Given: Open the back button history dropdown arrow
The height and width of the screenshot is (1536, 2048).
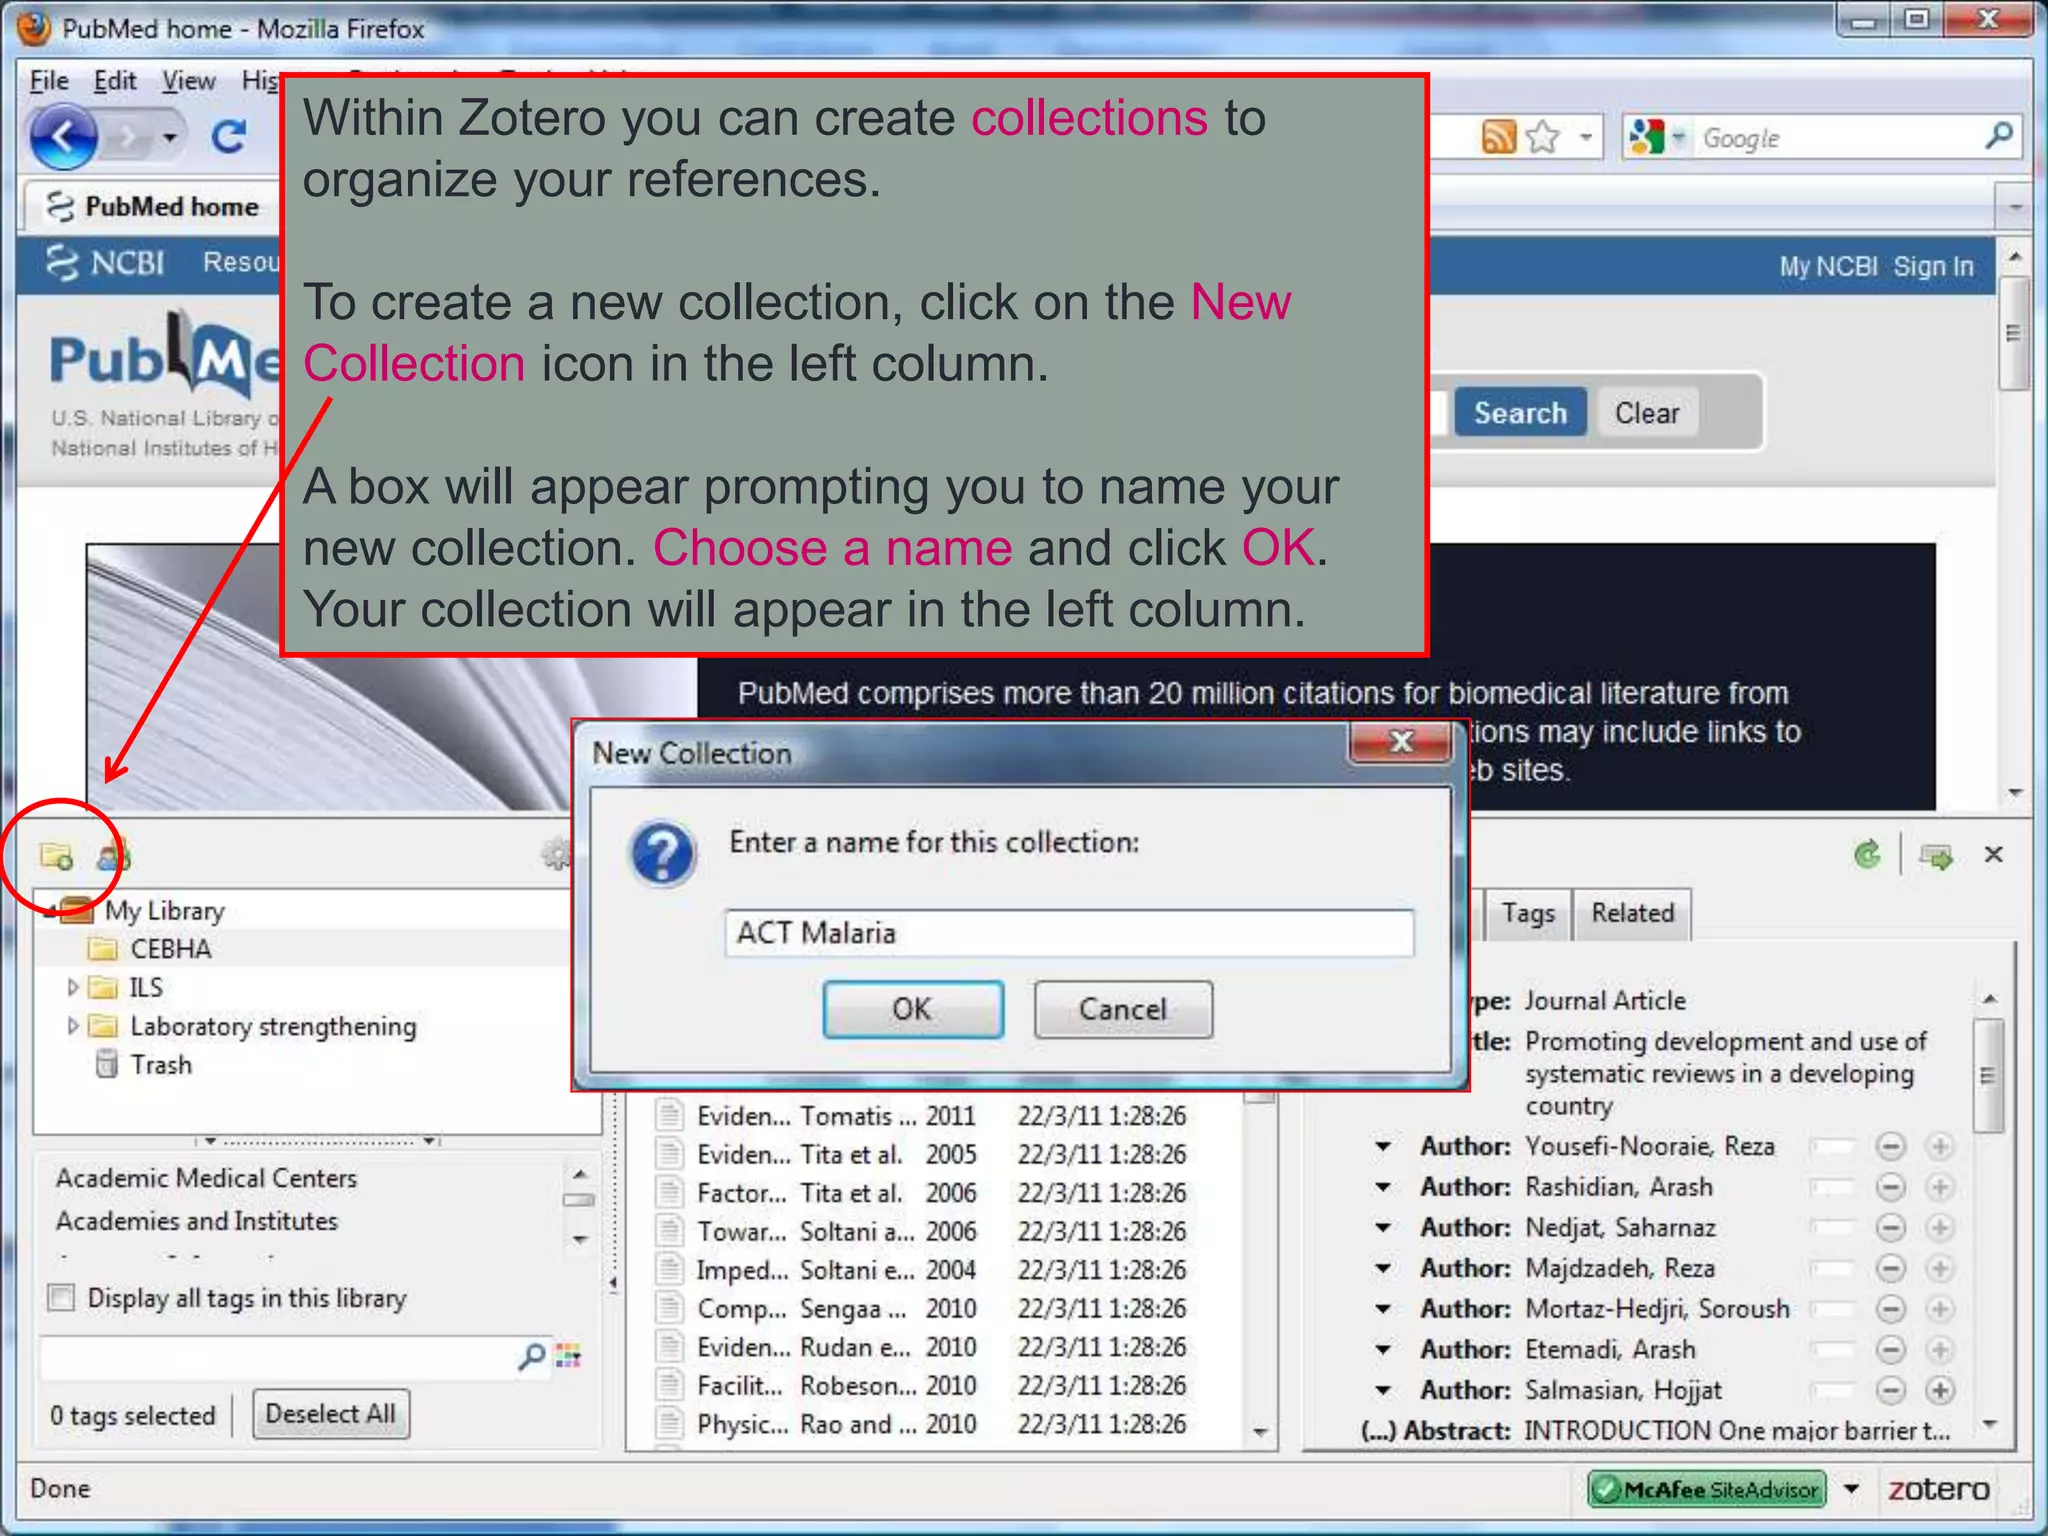Looking at the screenshot, I should (x=170, y=137).
